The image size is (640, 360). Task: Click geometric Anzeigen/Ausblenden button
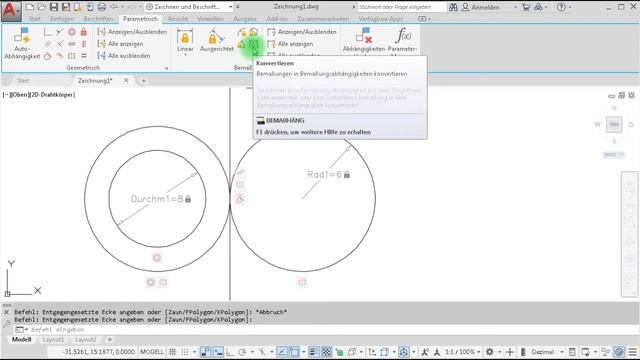(132, 32)
